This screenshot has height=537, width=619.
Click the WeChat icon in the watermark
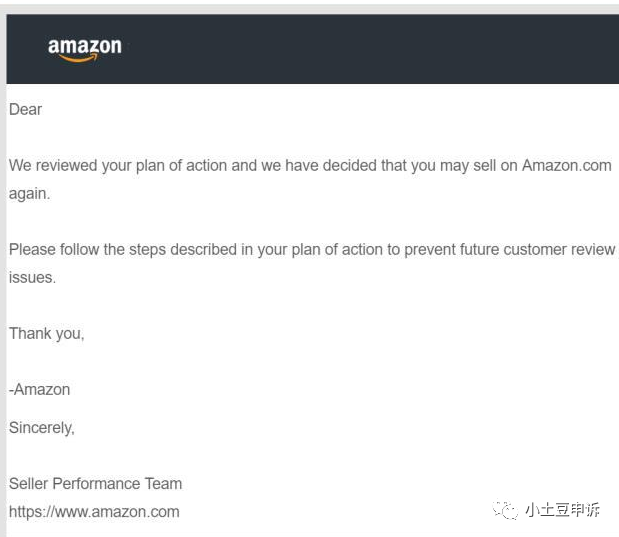click(x=505, y=510)
